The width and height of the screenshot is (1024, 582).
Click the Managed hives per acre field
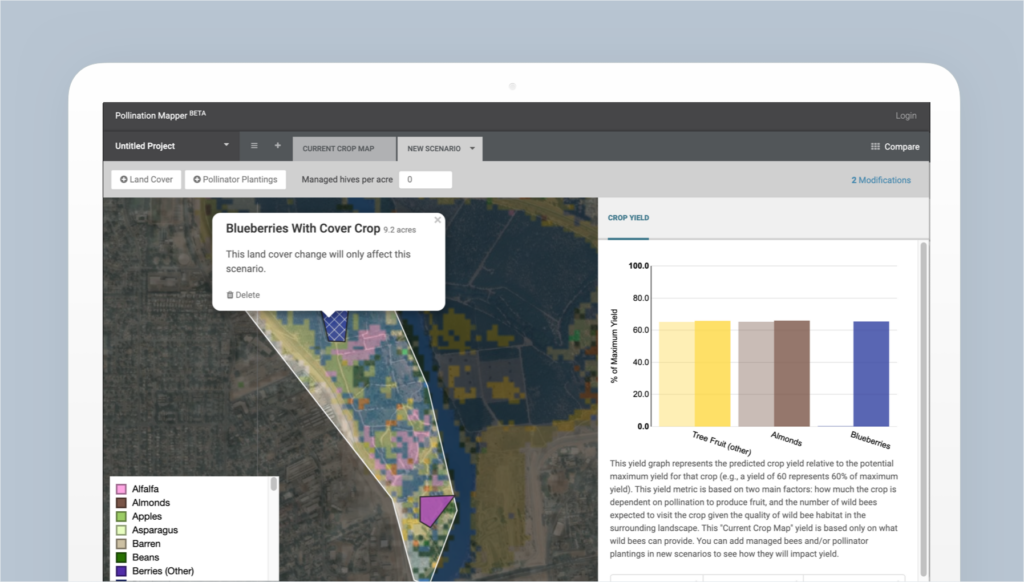426,179
